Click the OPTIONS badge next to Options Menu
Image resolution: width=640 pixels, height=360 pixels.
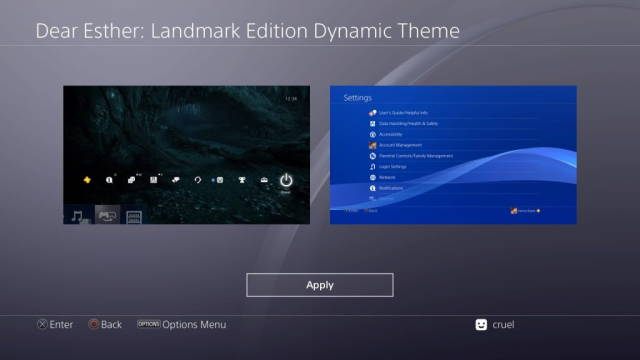pyautogui.click(x=149, y=324)
